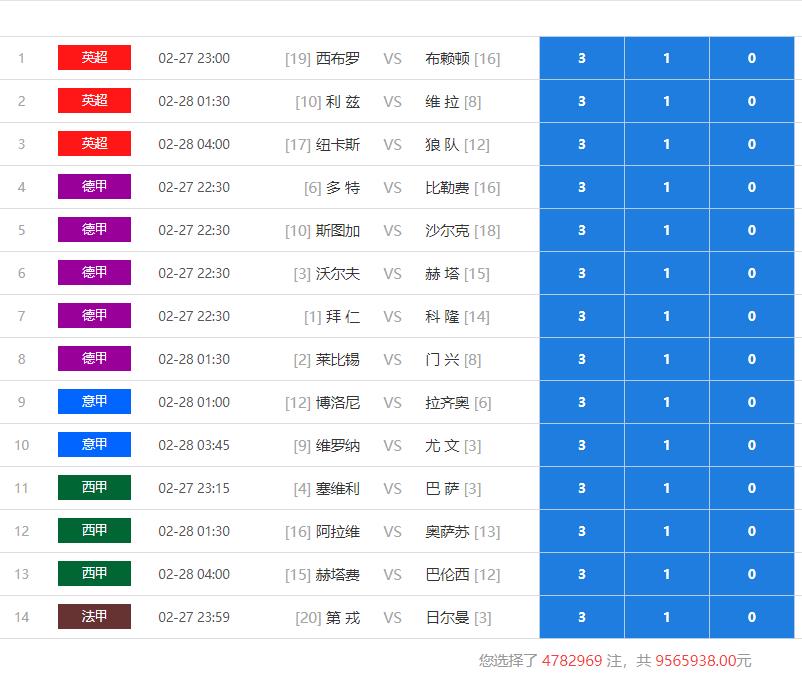
Task: Toggle the 0 option for 赫塔费 vs 巴伦西
Action: 752,574
